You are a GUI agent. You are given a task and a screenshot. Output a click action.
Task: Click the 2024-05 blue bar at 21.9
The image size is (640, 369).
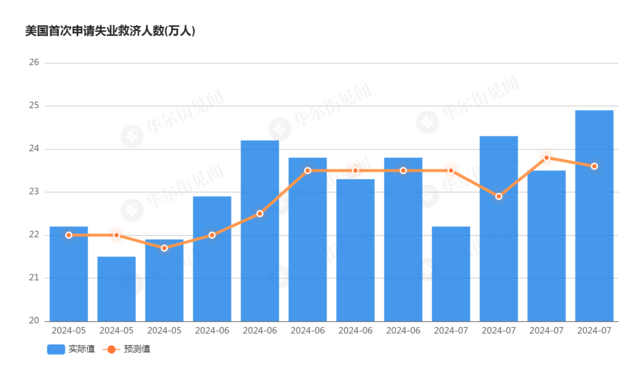point(164,280)
